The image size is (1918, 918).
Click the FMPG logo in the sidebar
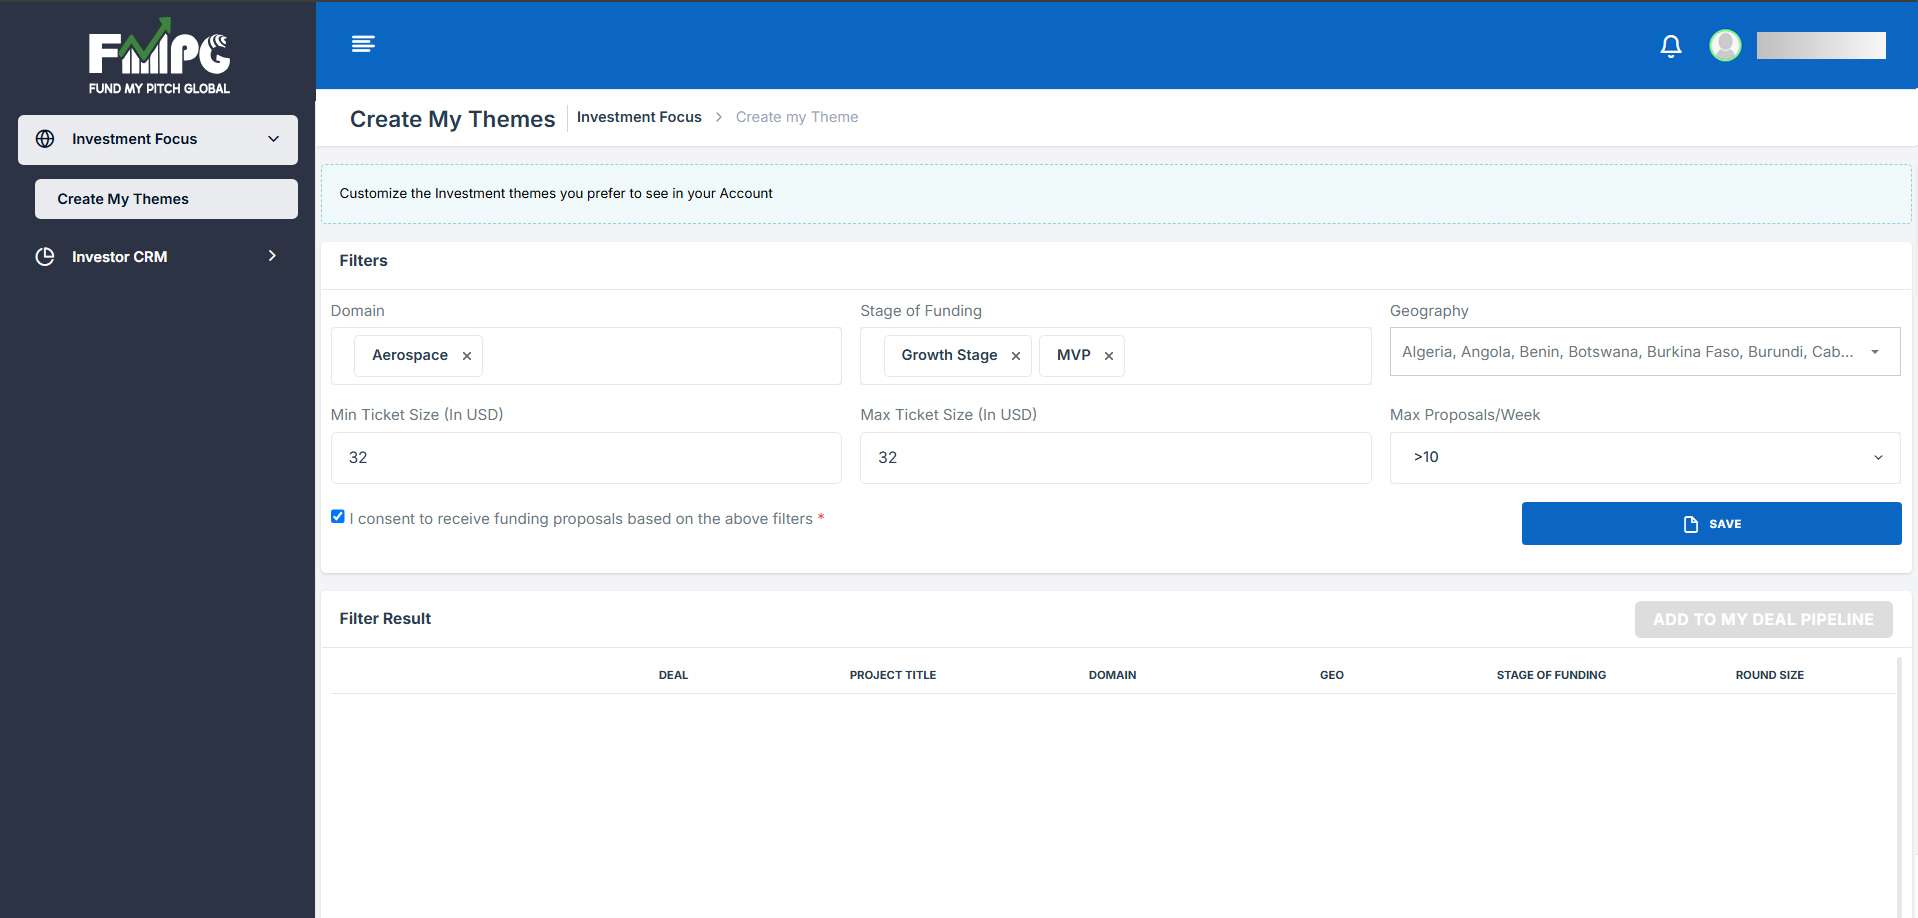tap(159, 58)
